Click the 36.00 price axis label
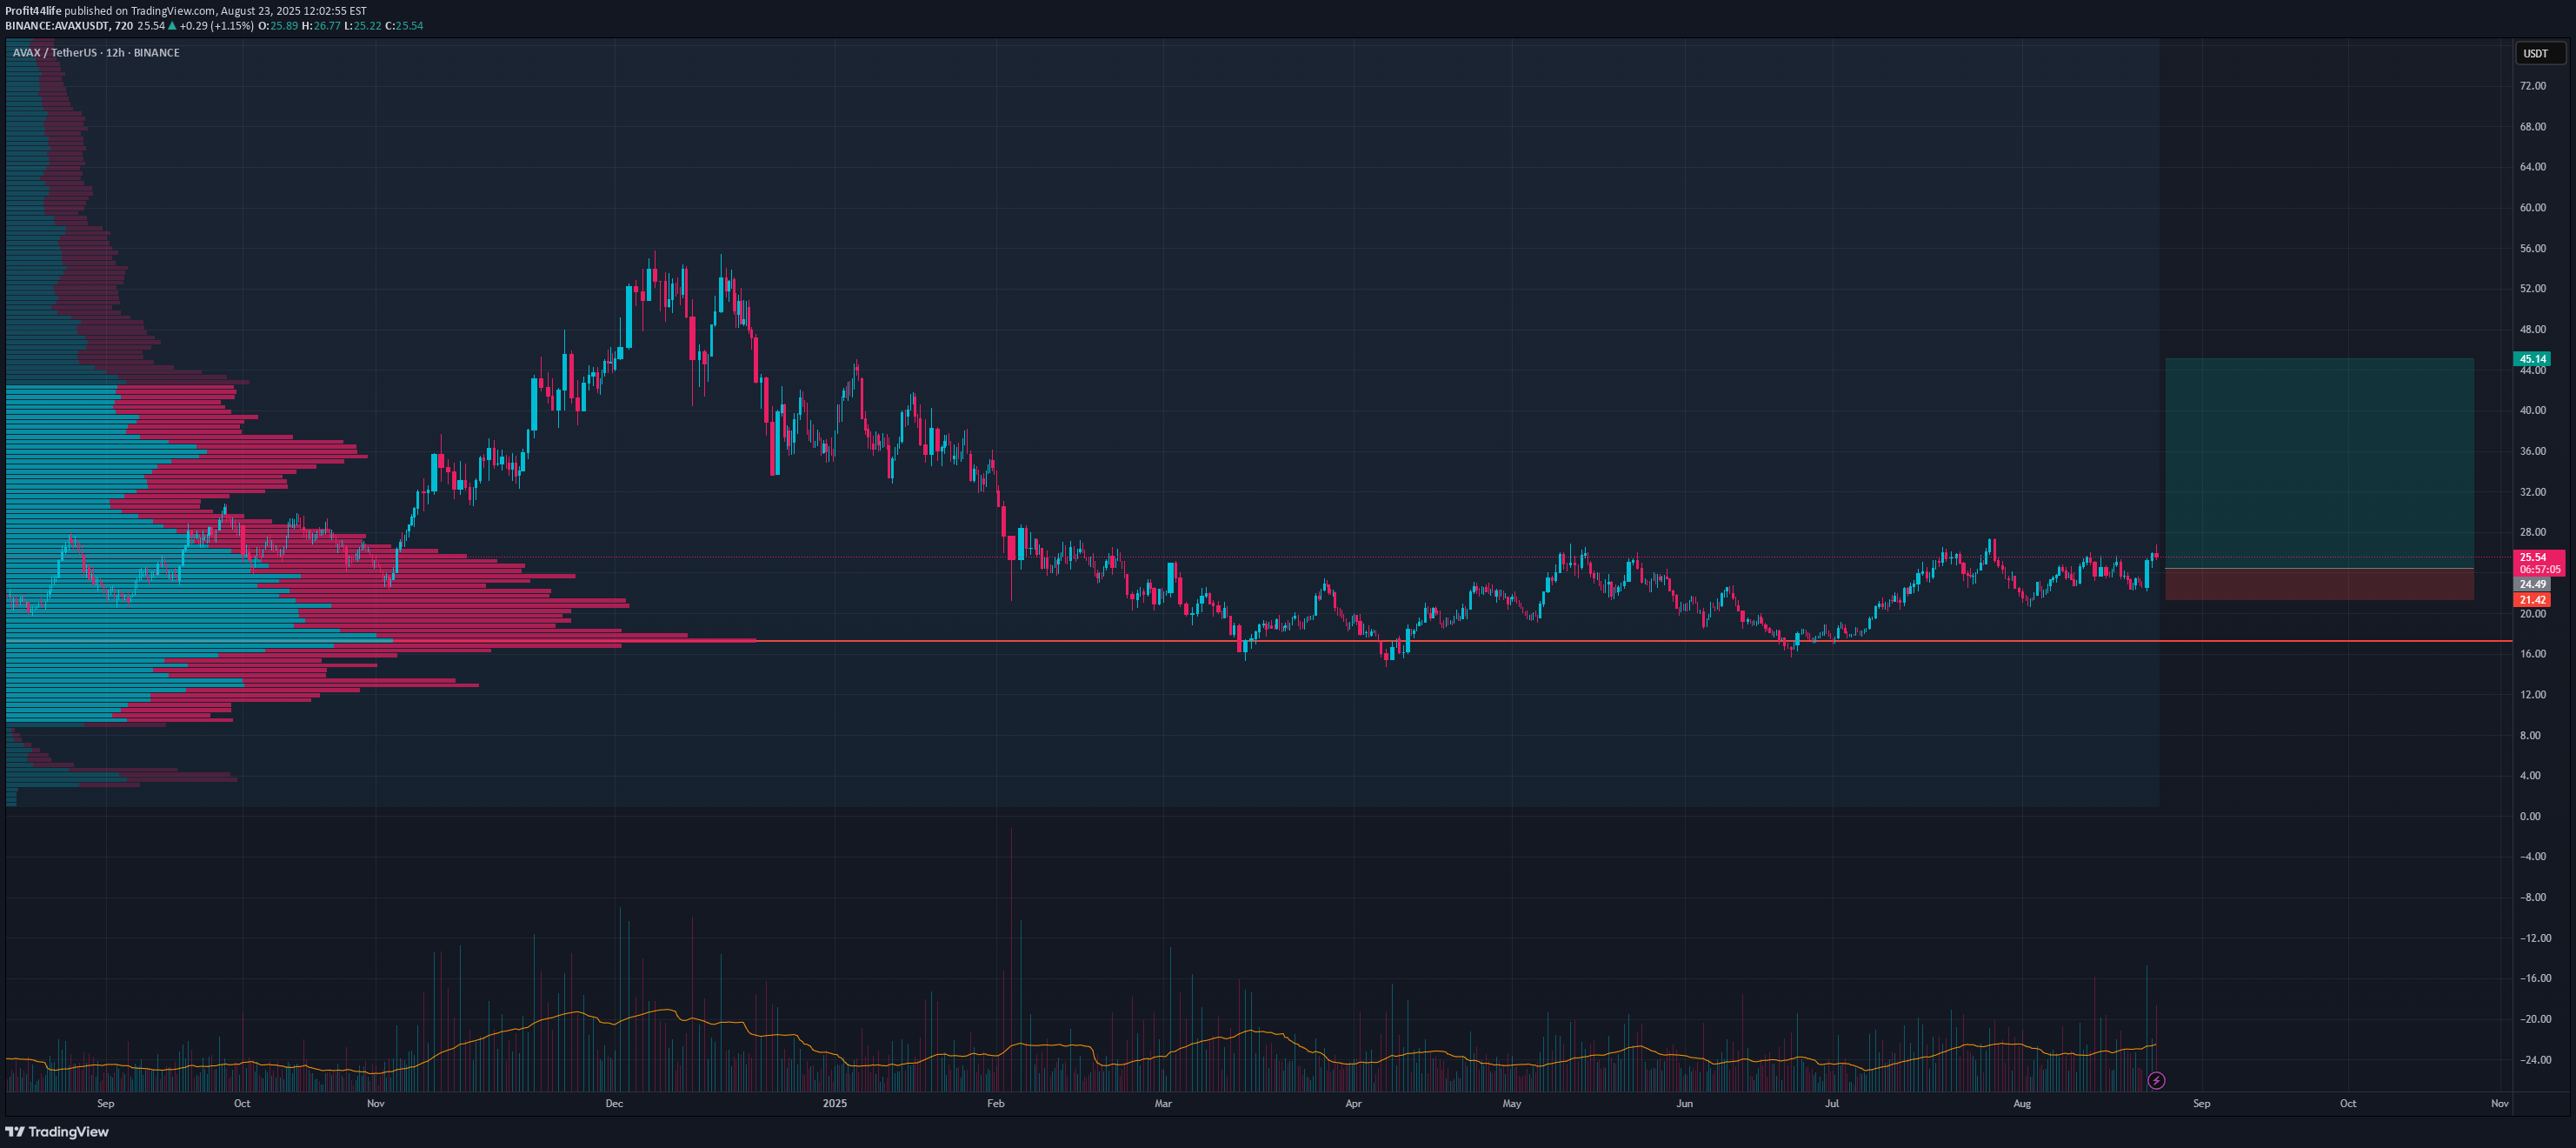Image resolution: width=2576 pixels, height=1148 pixels. coord(2532,451)
